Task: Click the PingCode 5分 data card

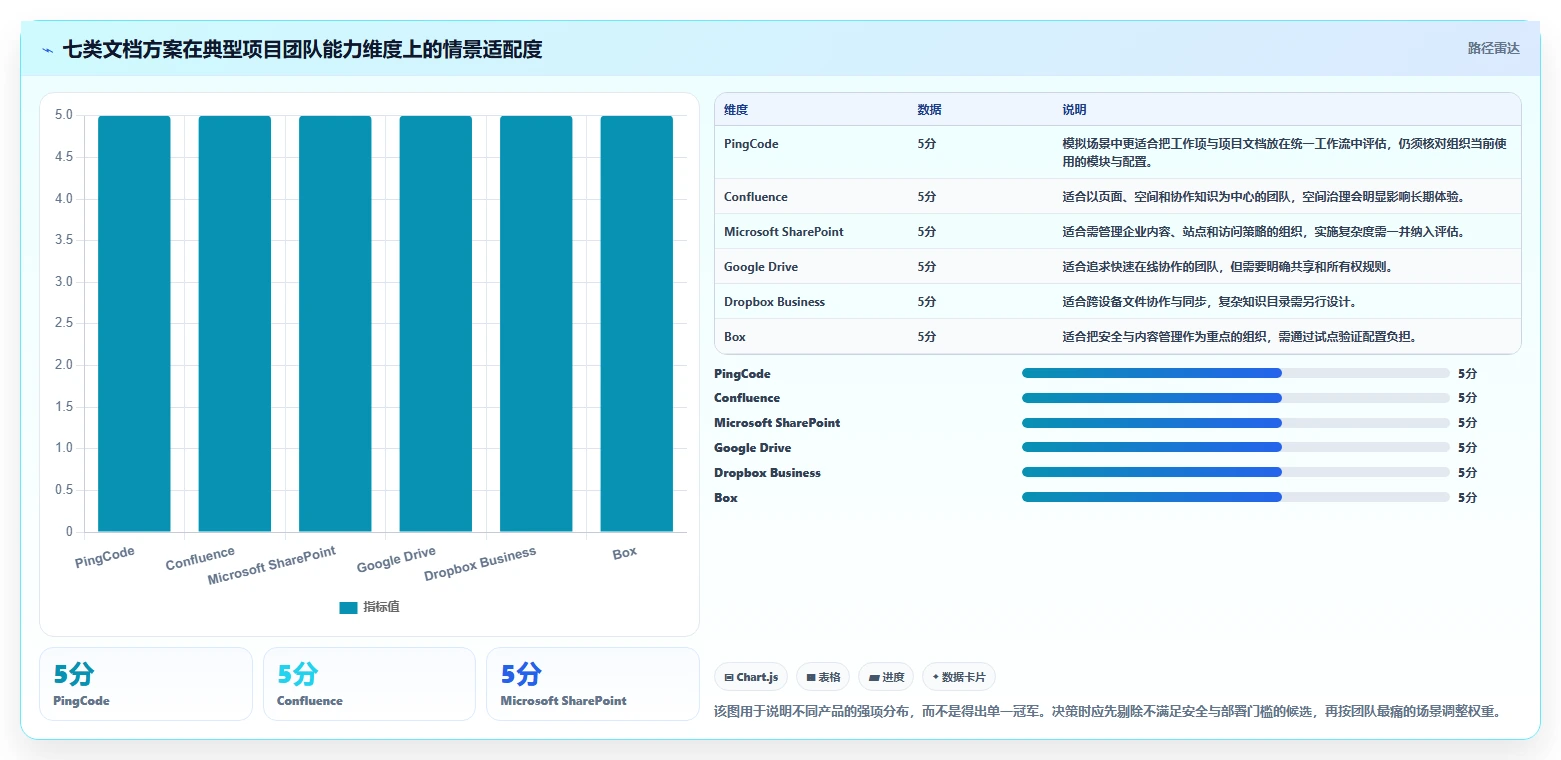Action: point(146,684)
